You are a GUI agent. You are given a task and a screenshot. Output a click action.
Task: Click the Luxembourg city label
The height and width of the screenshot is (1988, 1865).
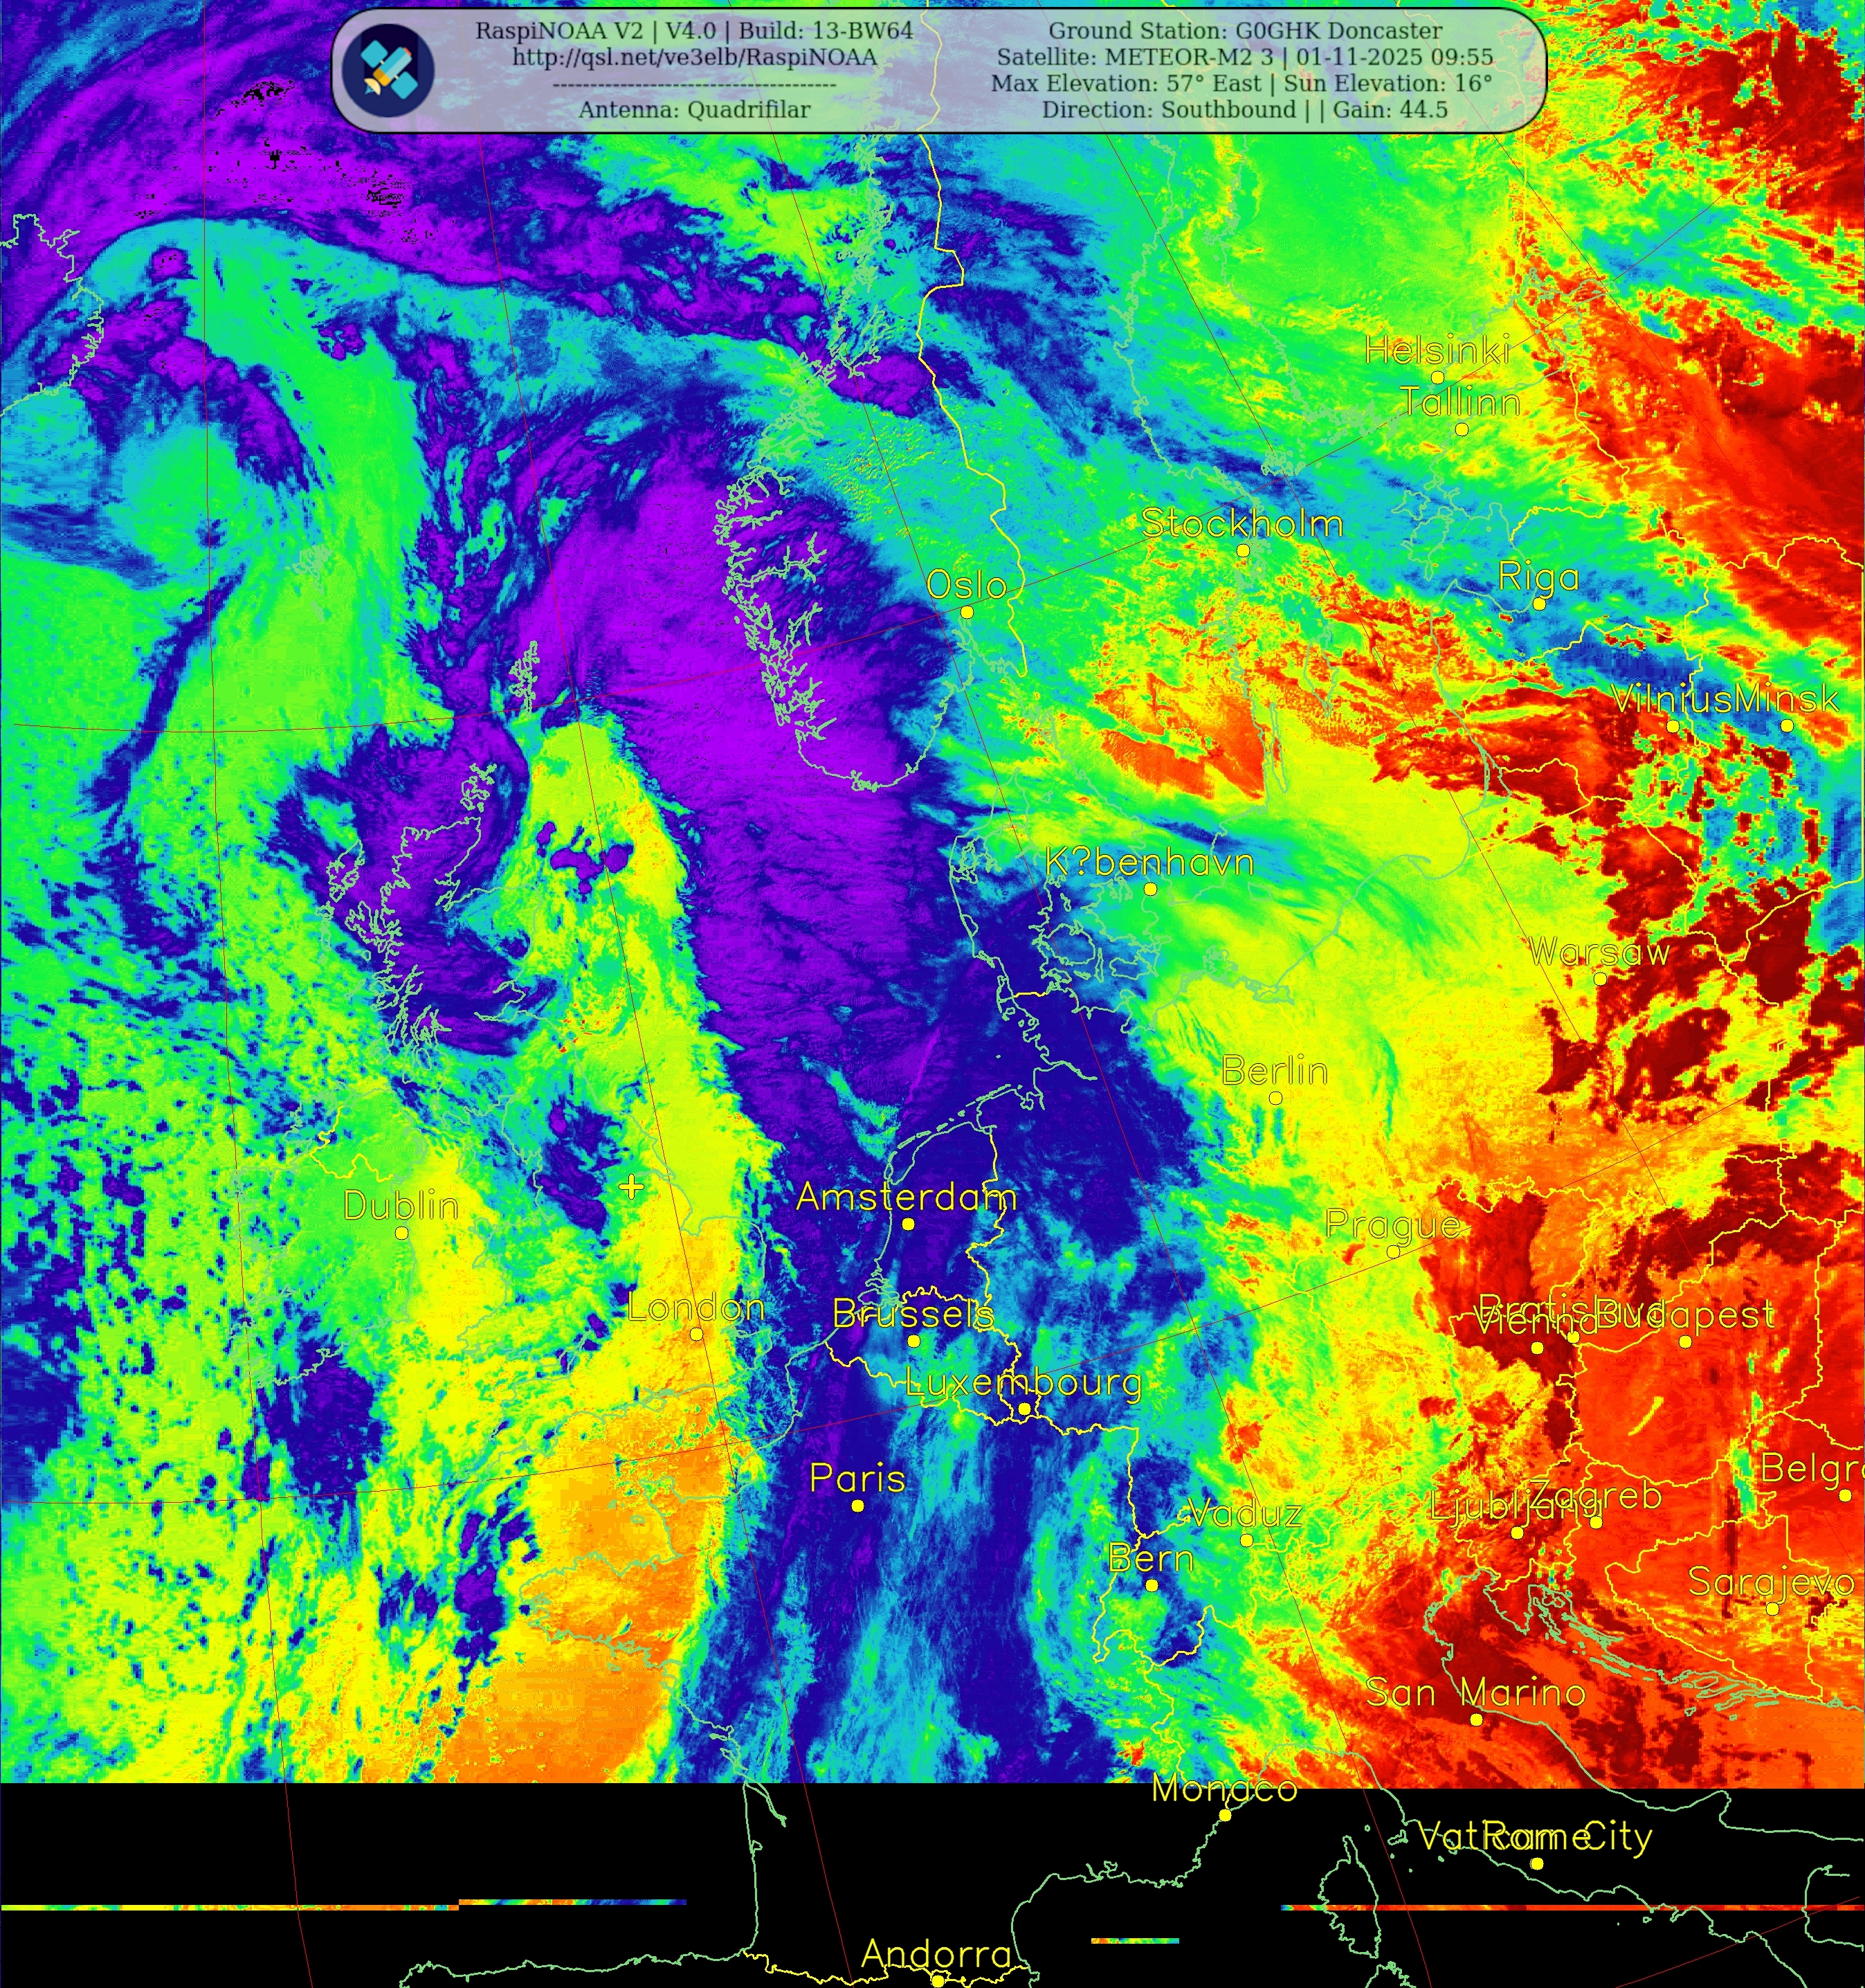pos(1023,1382)
